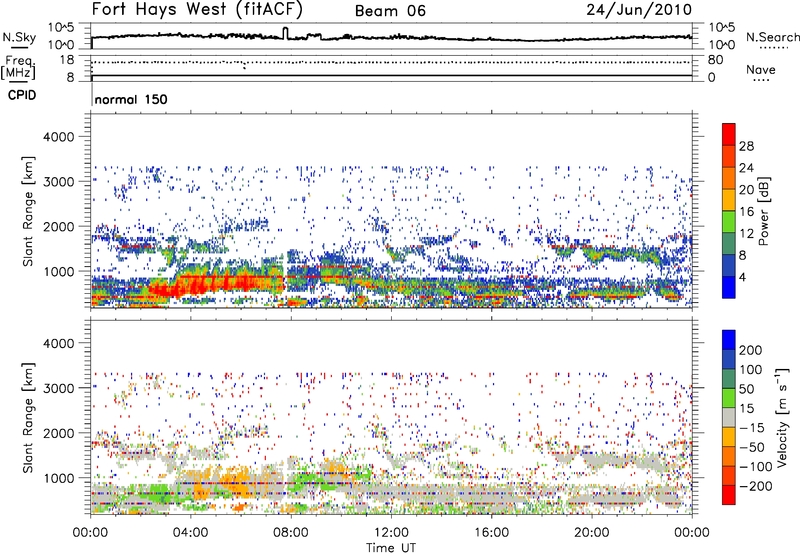Click the "Power [dB]" colorbar title
Image resolution: width=800 pixels, height=554 pixels.
pyautogui.click(x=763, y=211)
